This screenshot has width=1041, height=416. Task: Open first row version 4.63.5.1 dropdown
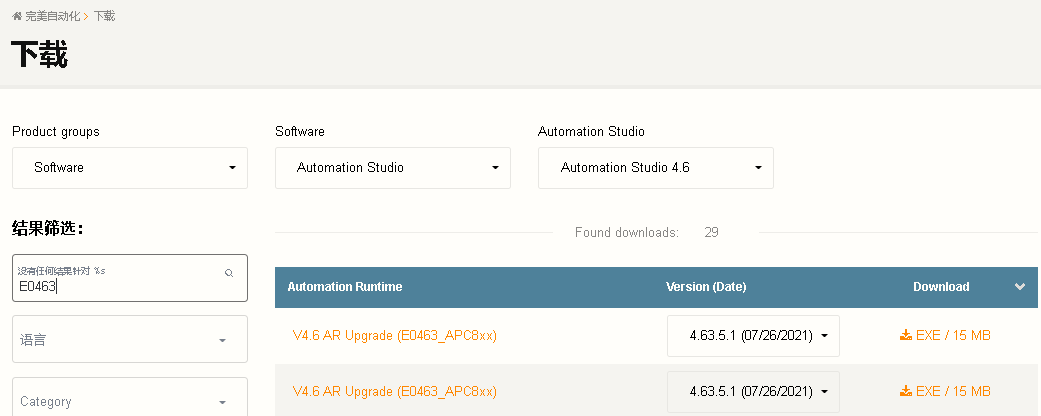[754, 336]
